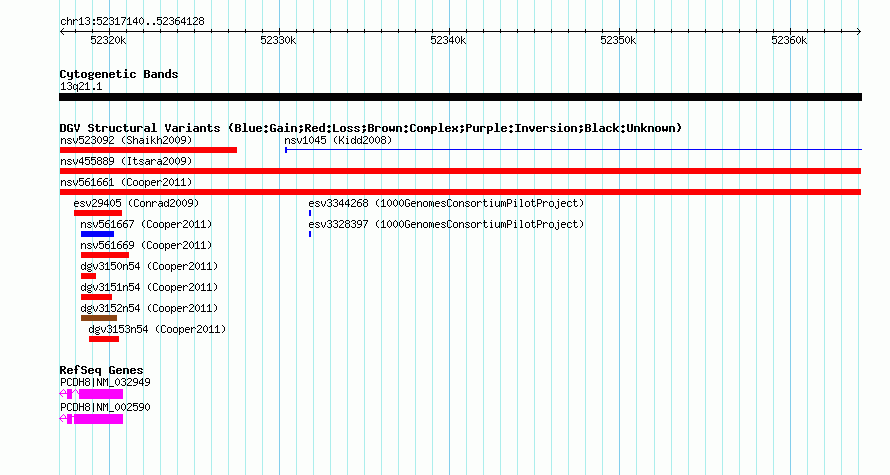Click the chr13:52317140..52364128 coordinates text
This screenshot has width=890, height=475.
coord(132,22)
